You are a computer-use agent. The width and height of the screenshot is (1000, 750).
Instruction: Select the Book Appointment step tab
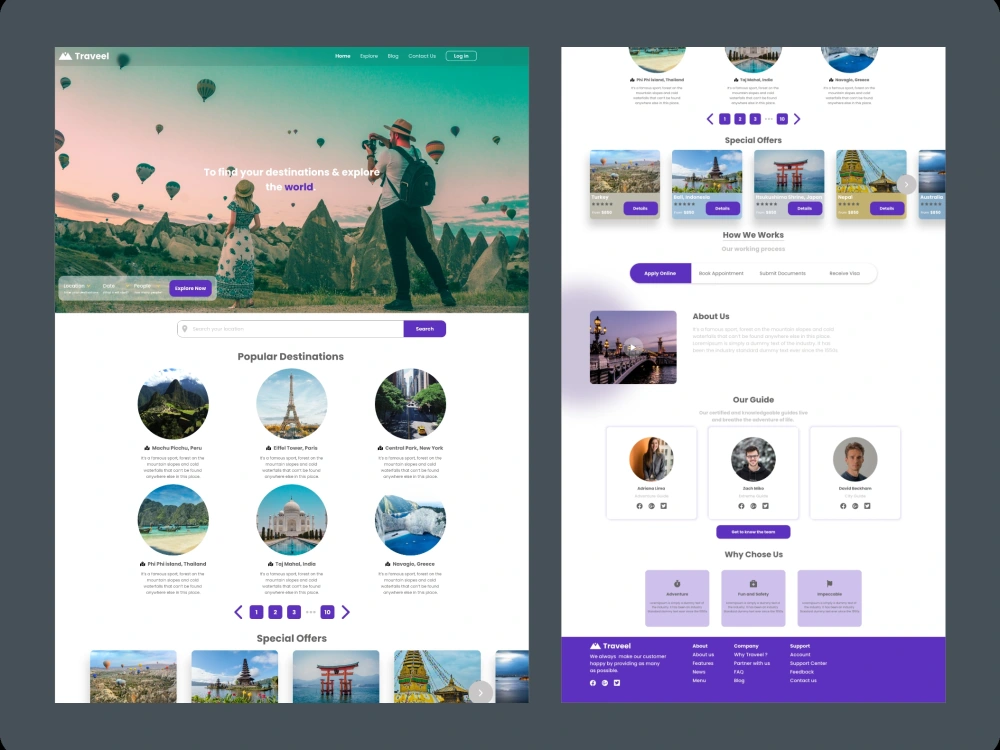click(721, 273)
